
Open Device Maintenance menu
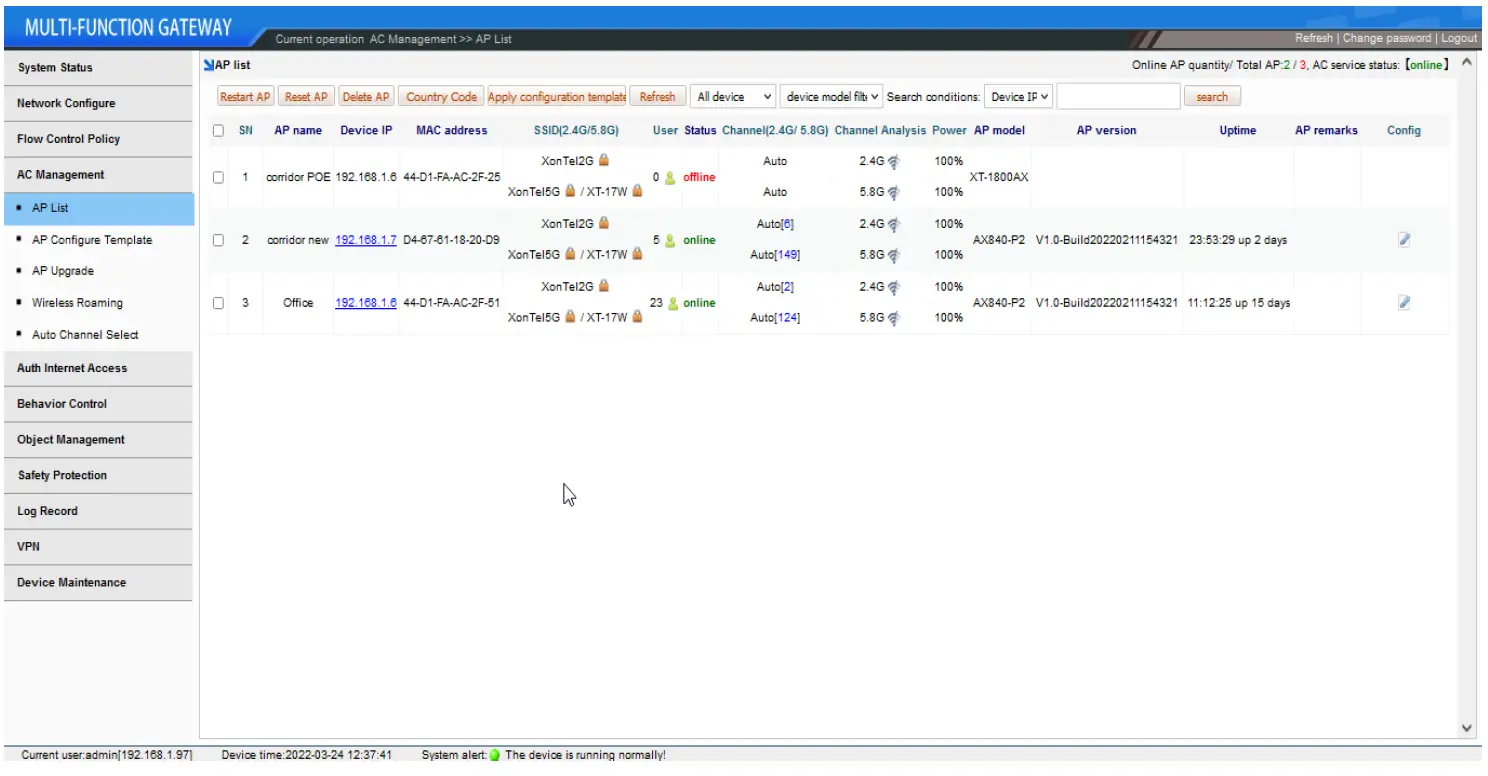point(97,583)
